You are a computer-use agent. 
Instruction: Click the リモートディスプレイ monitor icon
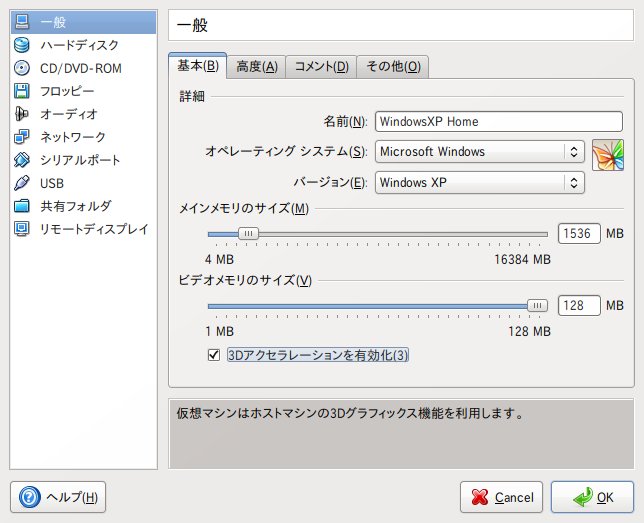(x=22, y=229)
